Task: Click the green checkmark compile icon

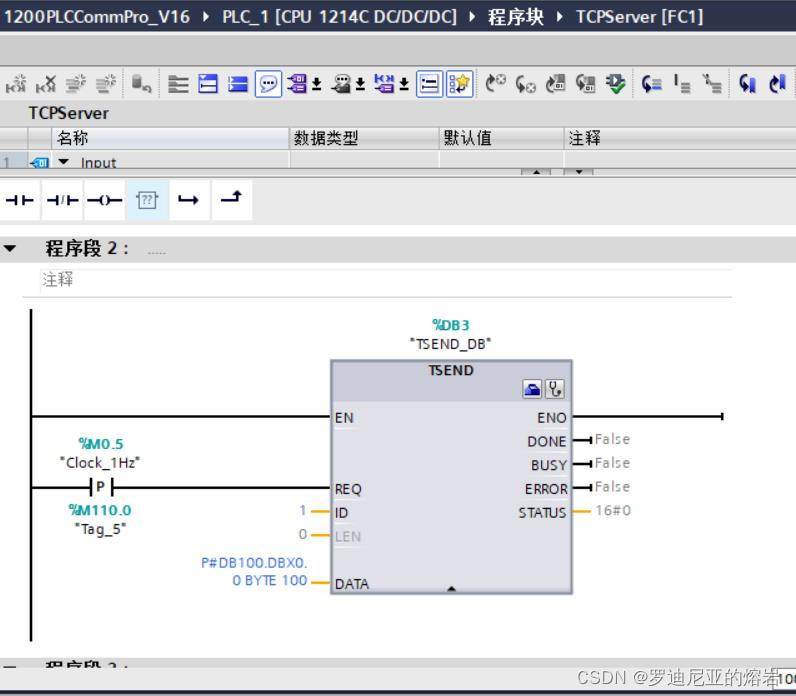Action: click(615, 84)
